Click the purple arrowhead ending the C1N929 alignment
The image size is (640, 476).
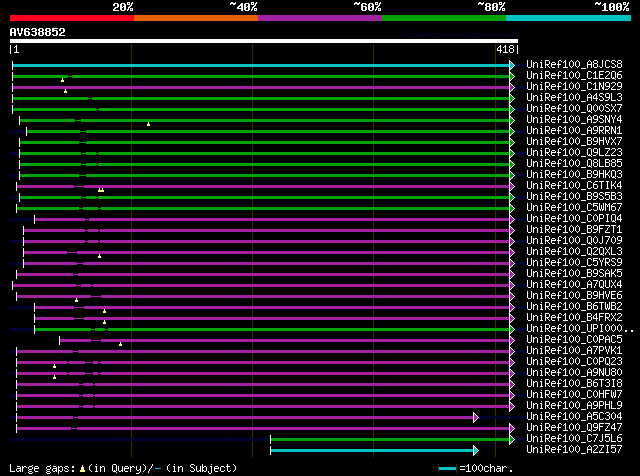click(x=512, y=87)
